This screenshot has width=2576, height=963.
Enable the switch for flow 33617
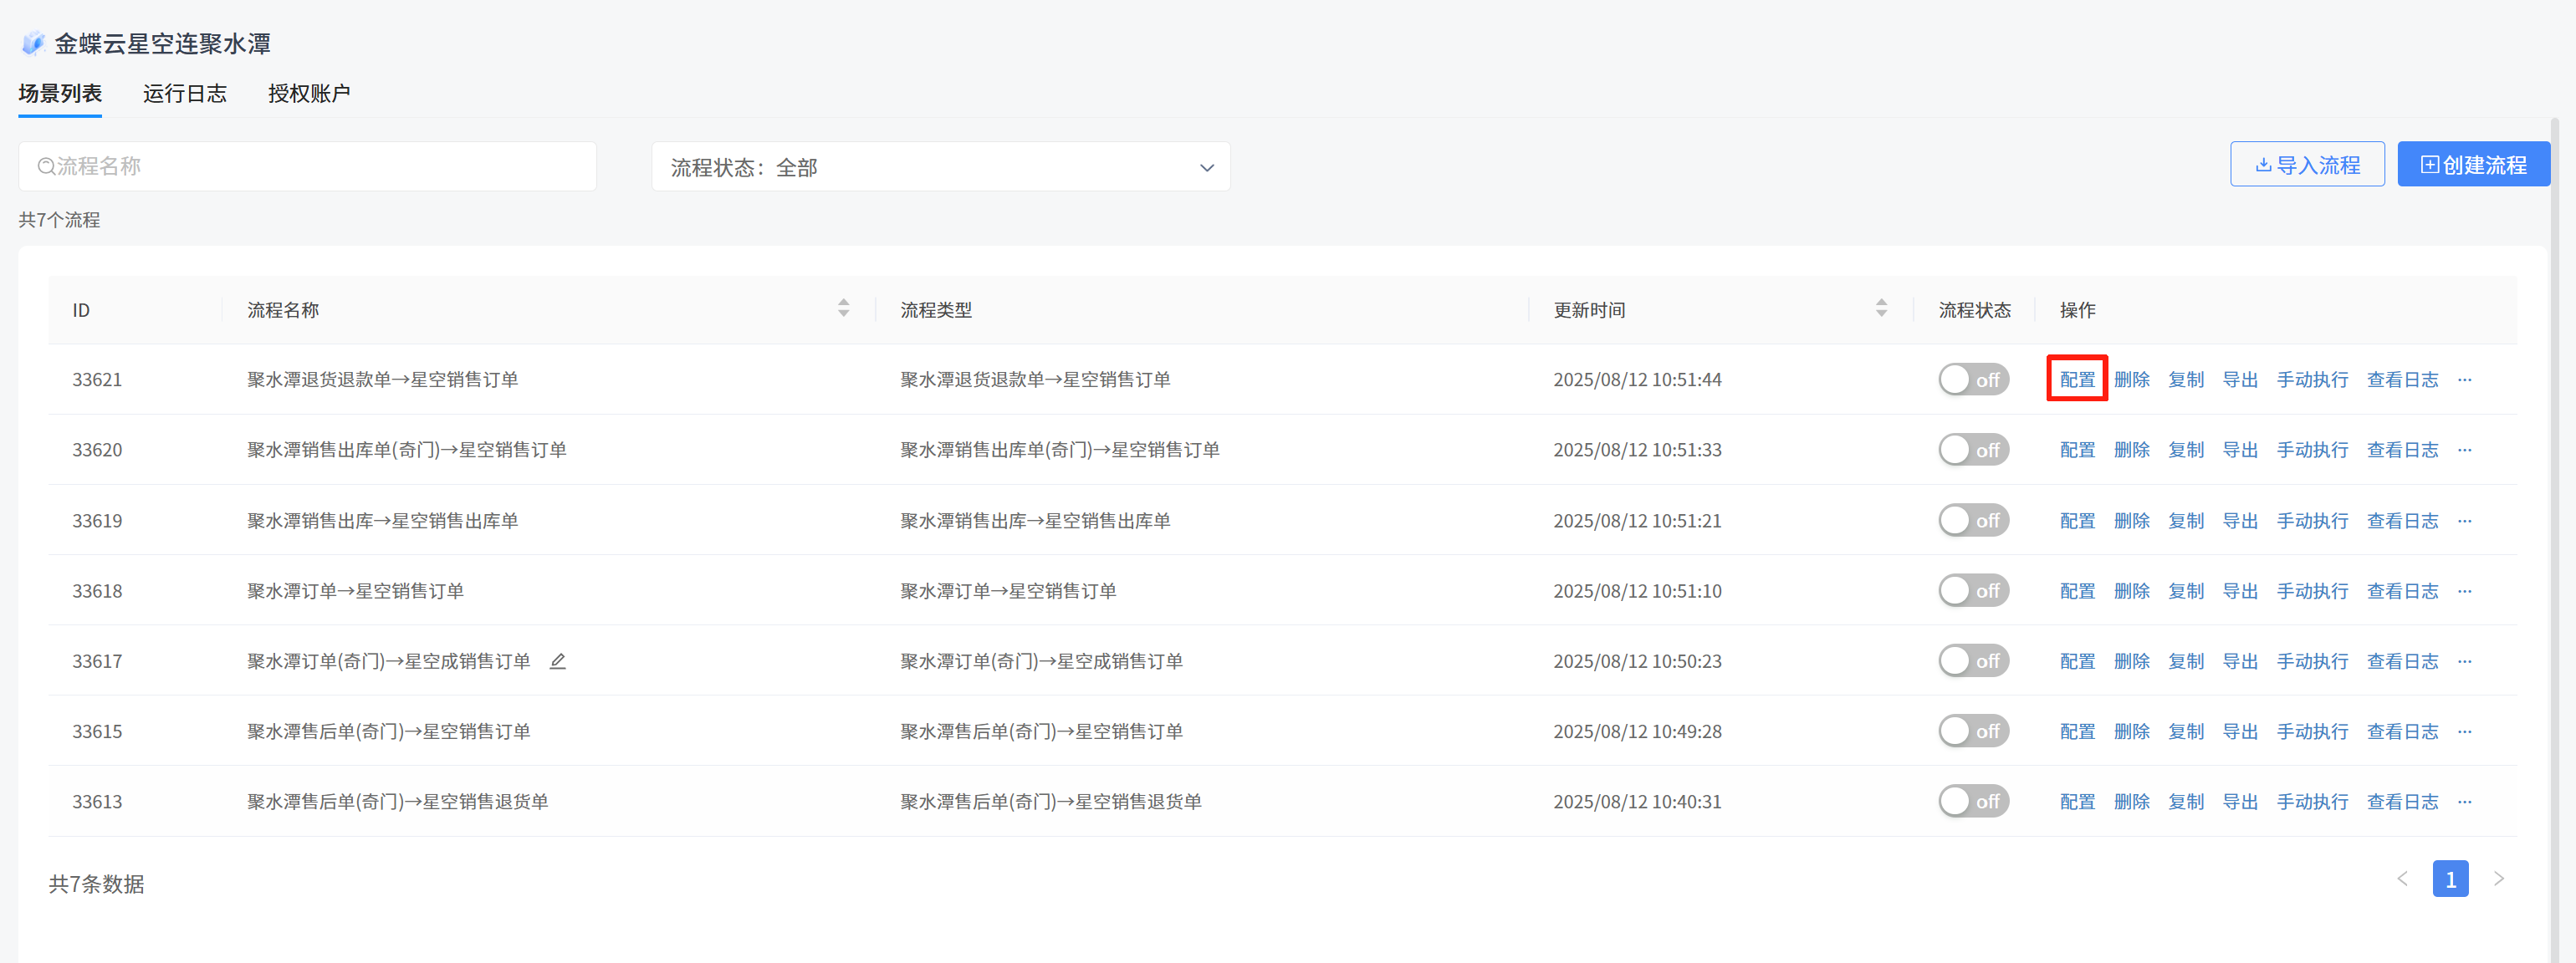coord(1973,661)
